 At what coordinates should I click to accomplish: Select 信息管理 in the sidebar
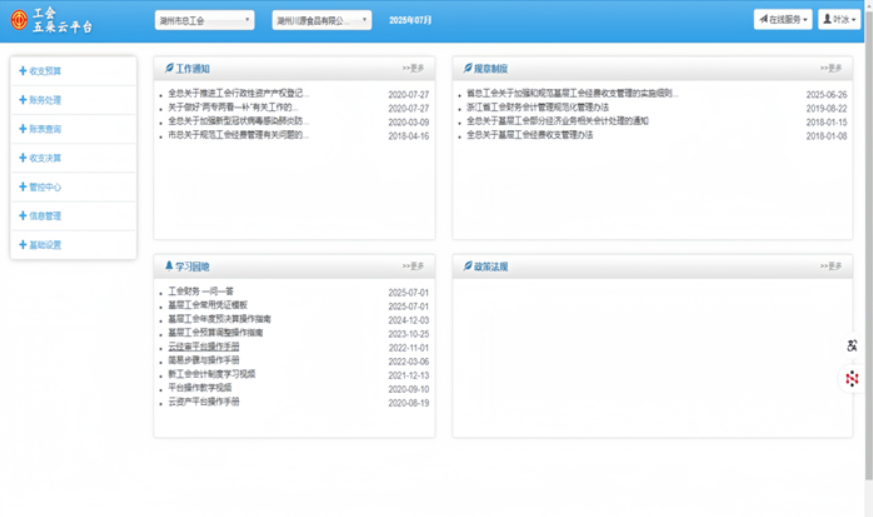pos(45,216)
